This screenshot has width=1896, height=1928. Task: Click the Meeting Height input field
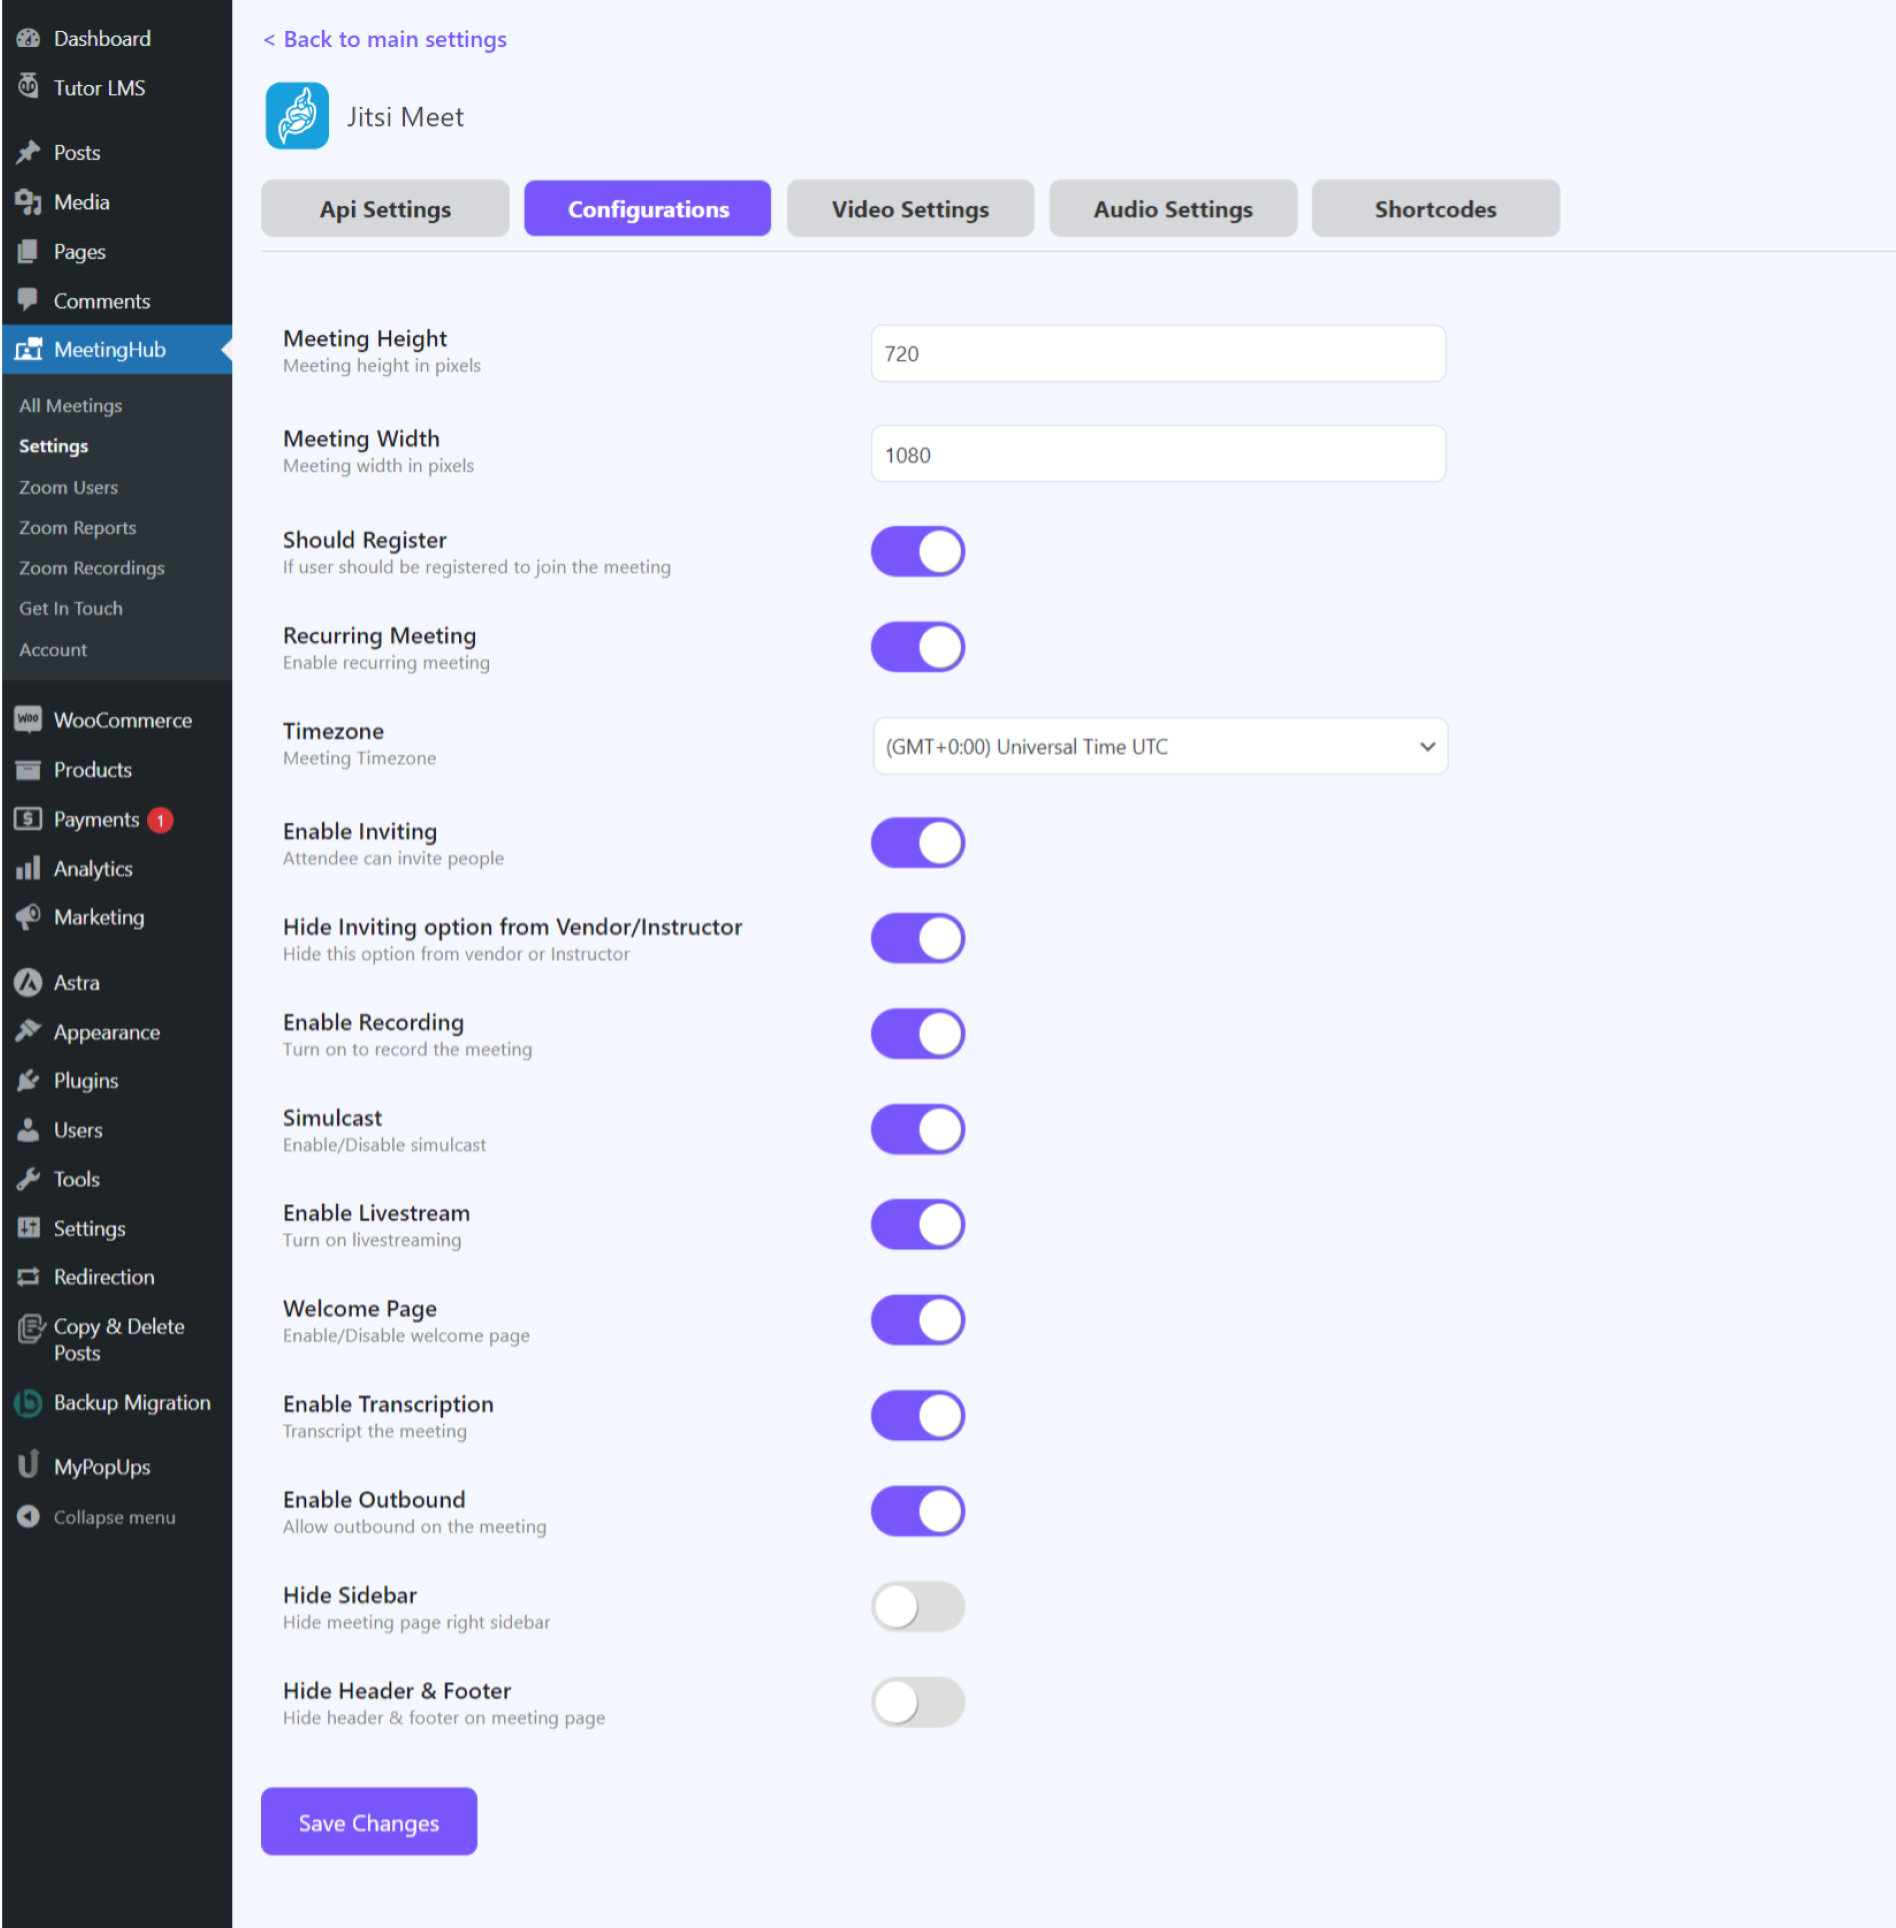point(1158,353)
